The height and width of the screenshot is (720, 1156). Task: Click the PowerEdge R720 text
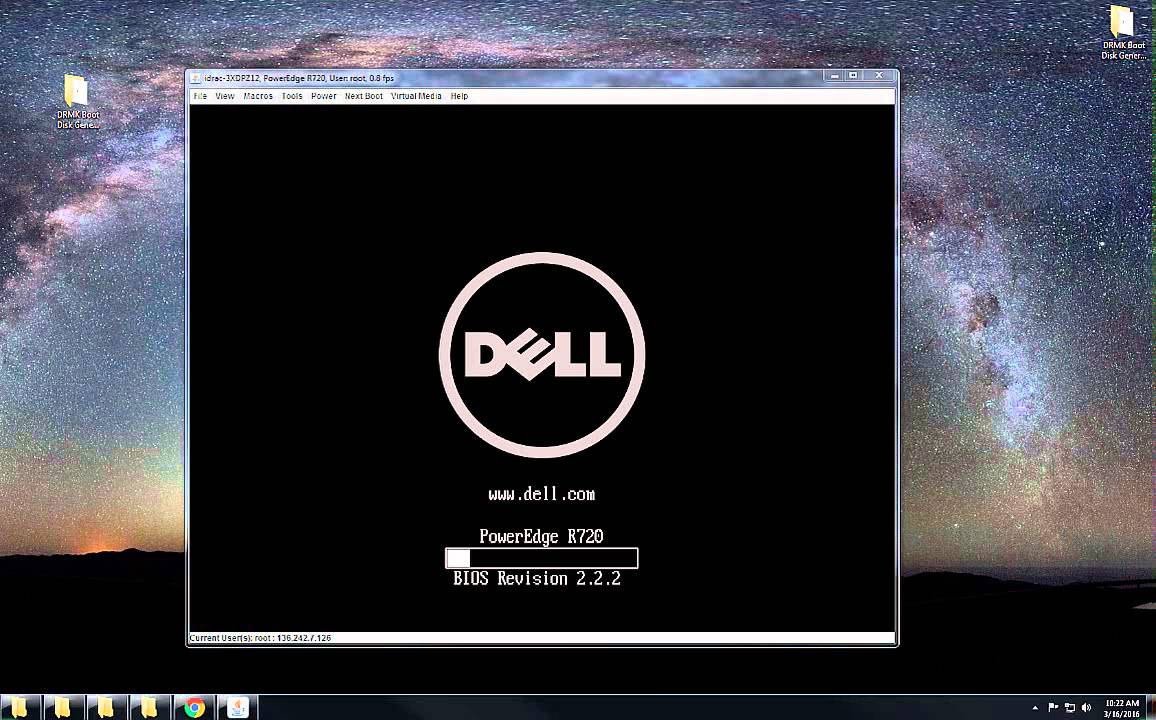(542, 536)
